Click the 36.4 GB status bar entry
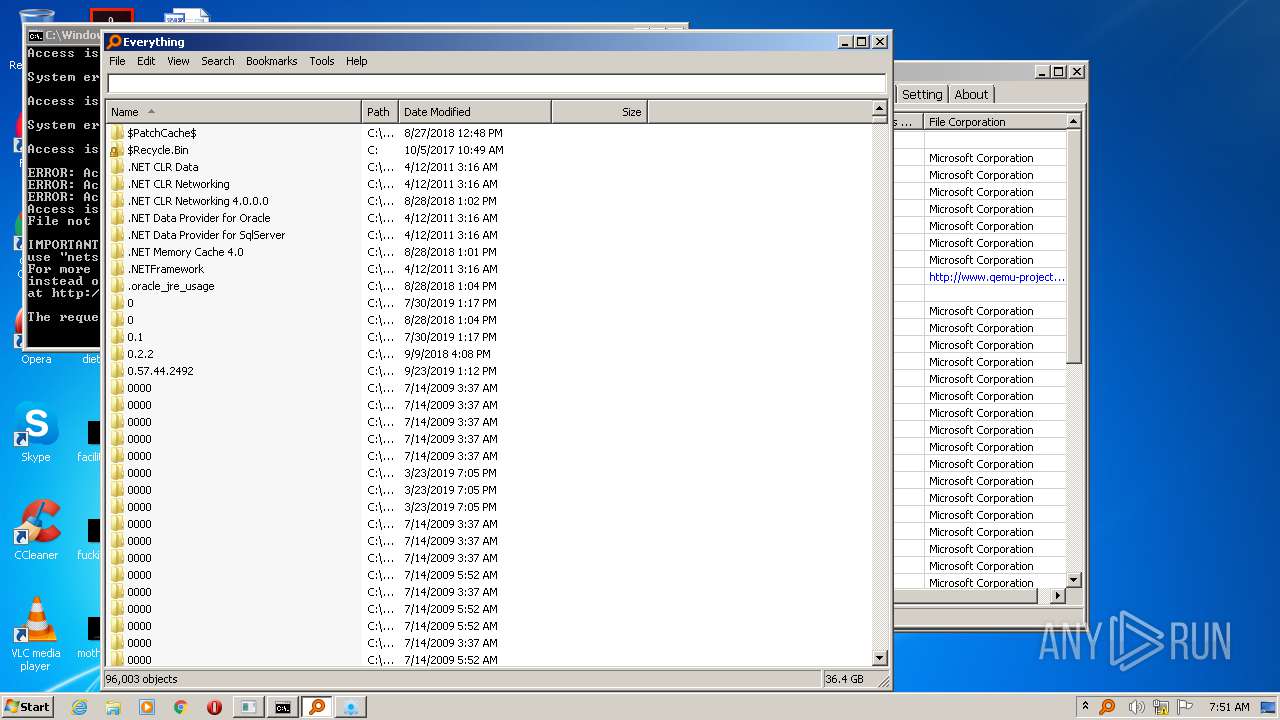 845,679
